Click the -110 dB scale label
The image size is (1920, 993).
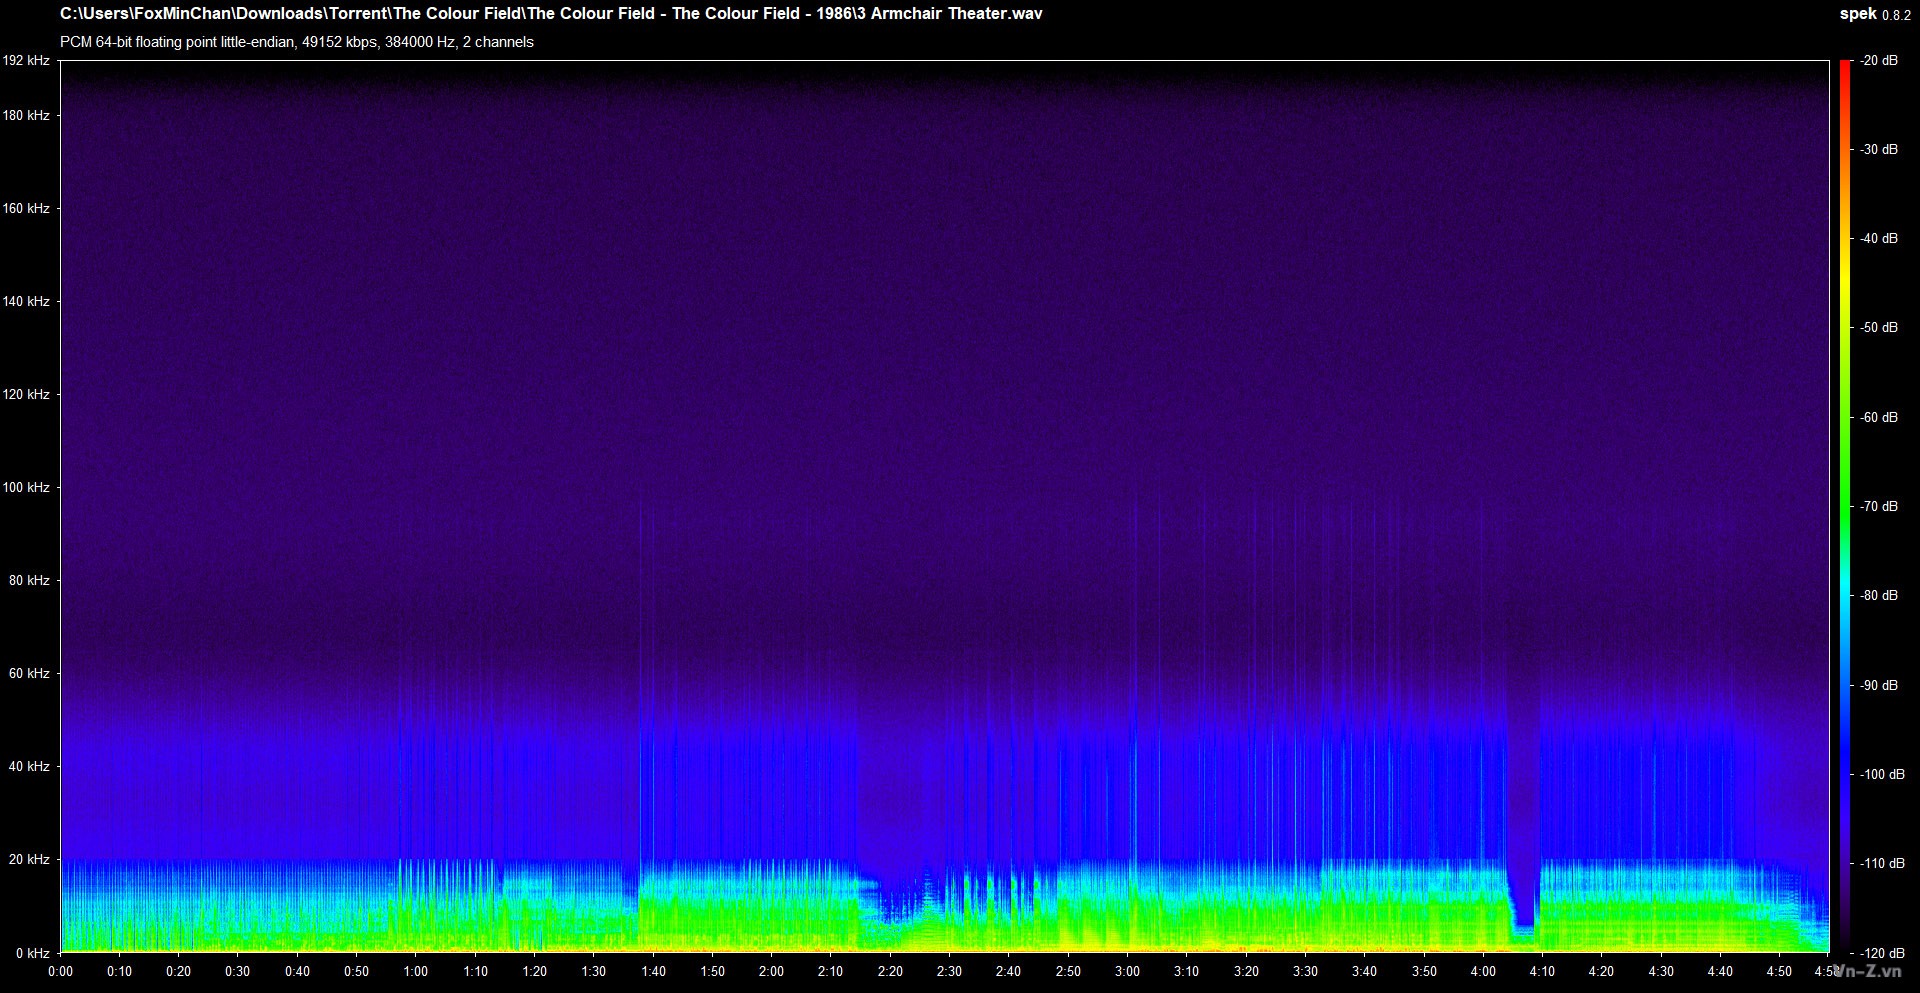pyautogui.click(x=1882, y=864)
